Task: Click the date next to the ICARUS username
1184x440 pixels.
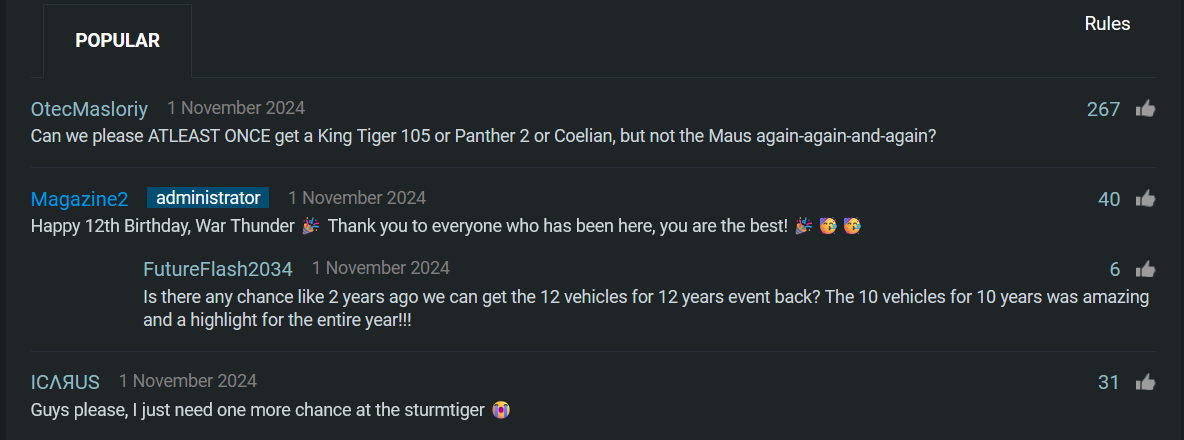Action: coord(188,381)
